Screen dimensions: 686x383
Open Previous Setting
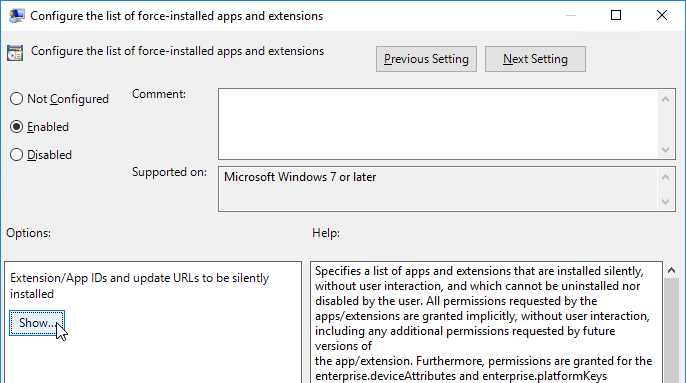coord(426,59)
